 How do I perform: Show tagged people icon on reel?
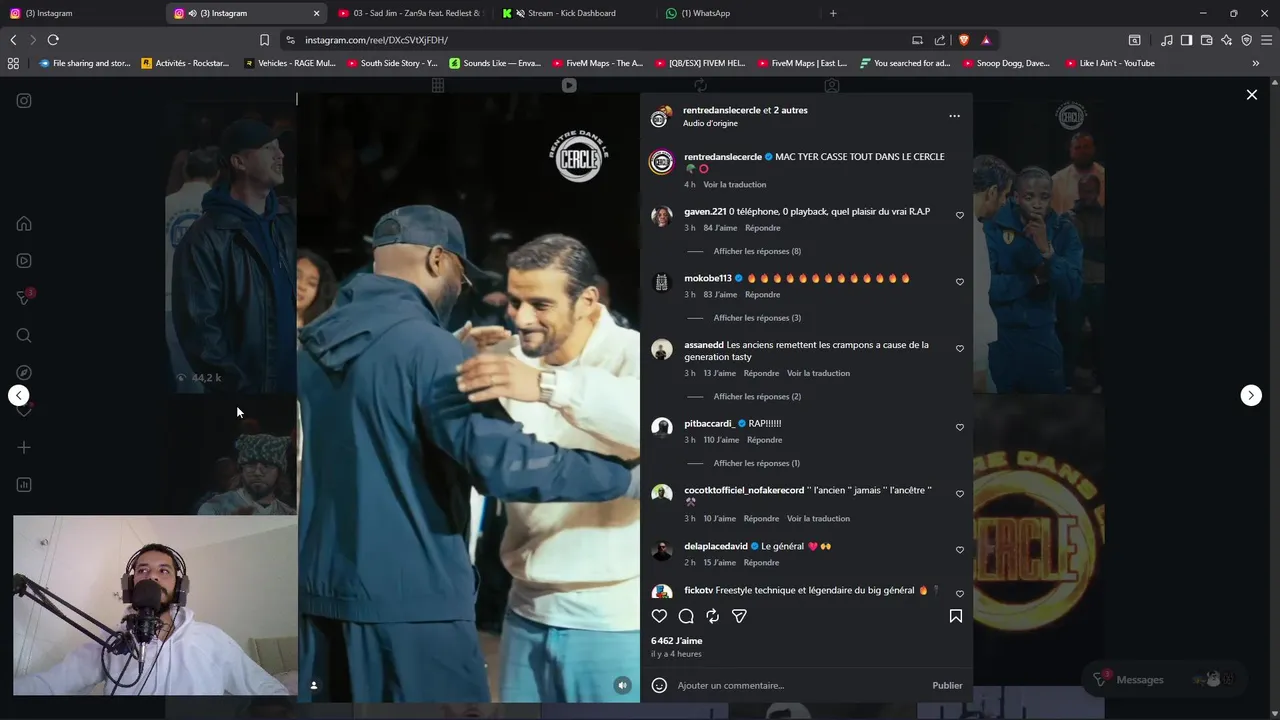pos(314,685)
